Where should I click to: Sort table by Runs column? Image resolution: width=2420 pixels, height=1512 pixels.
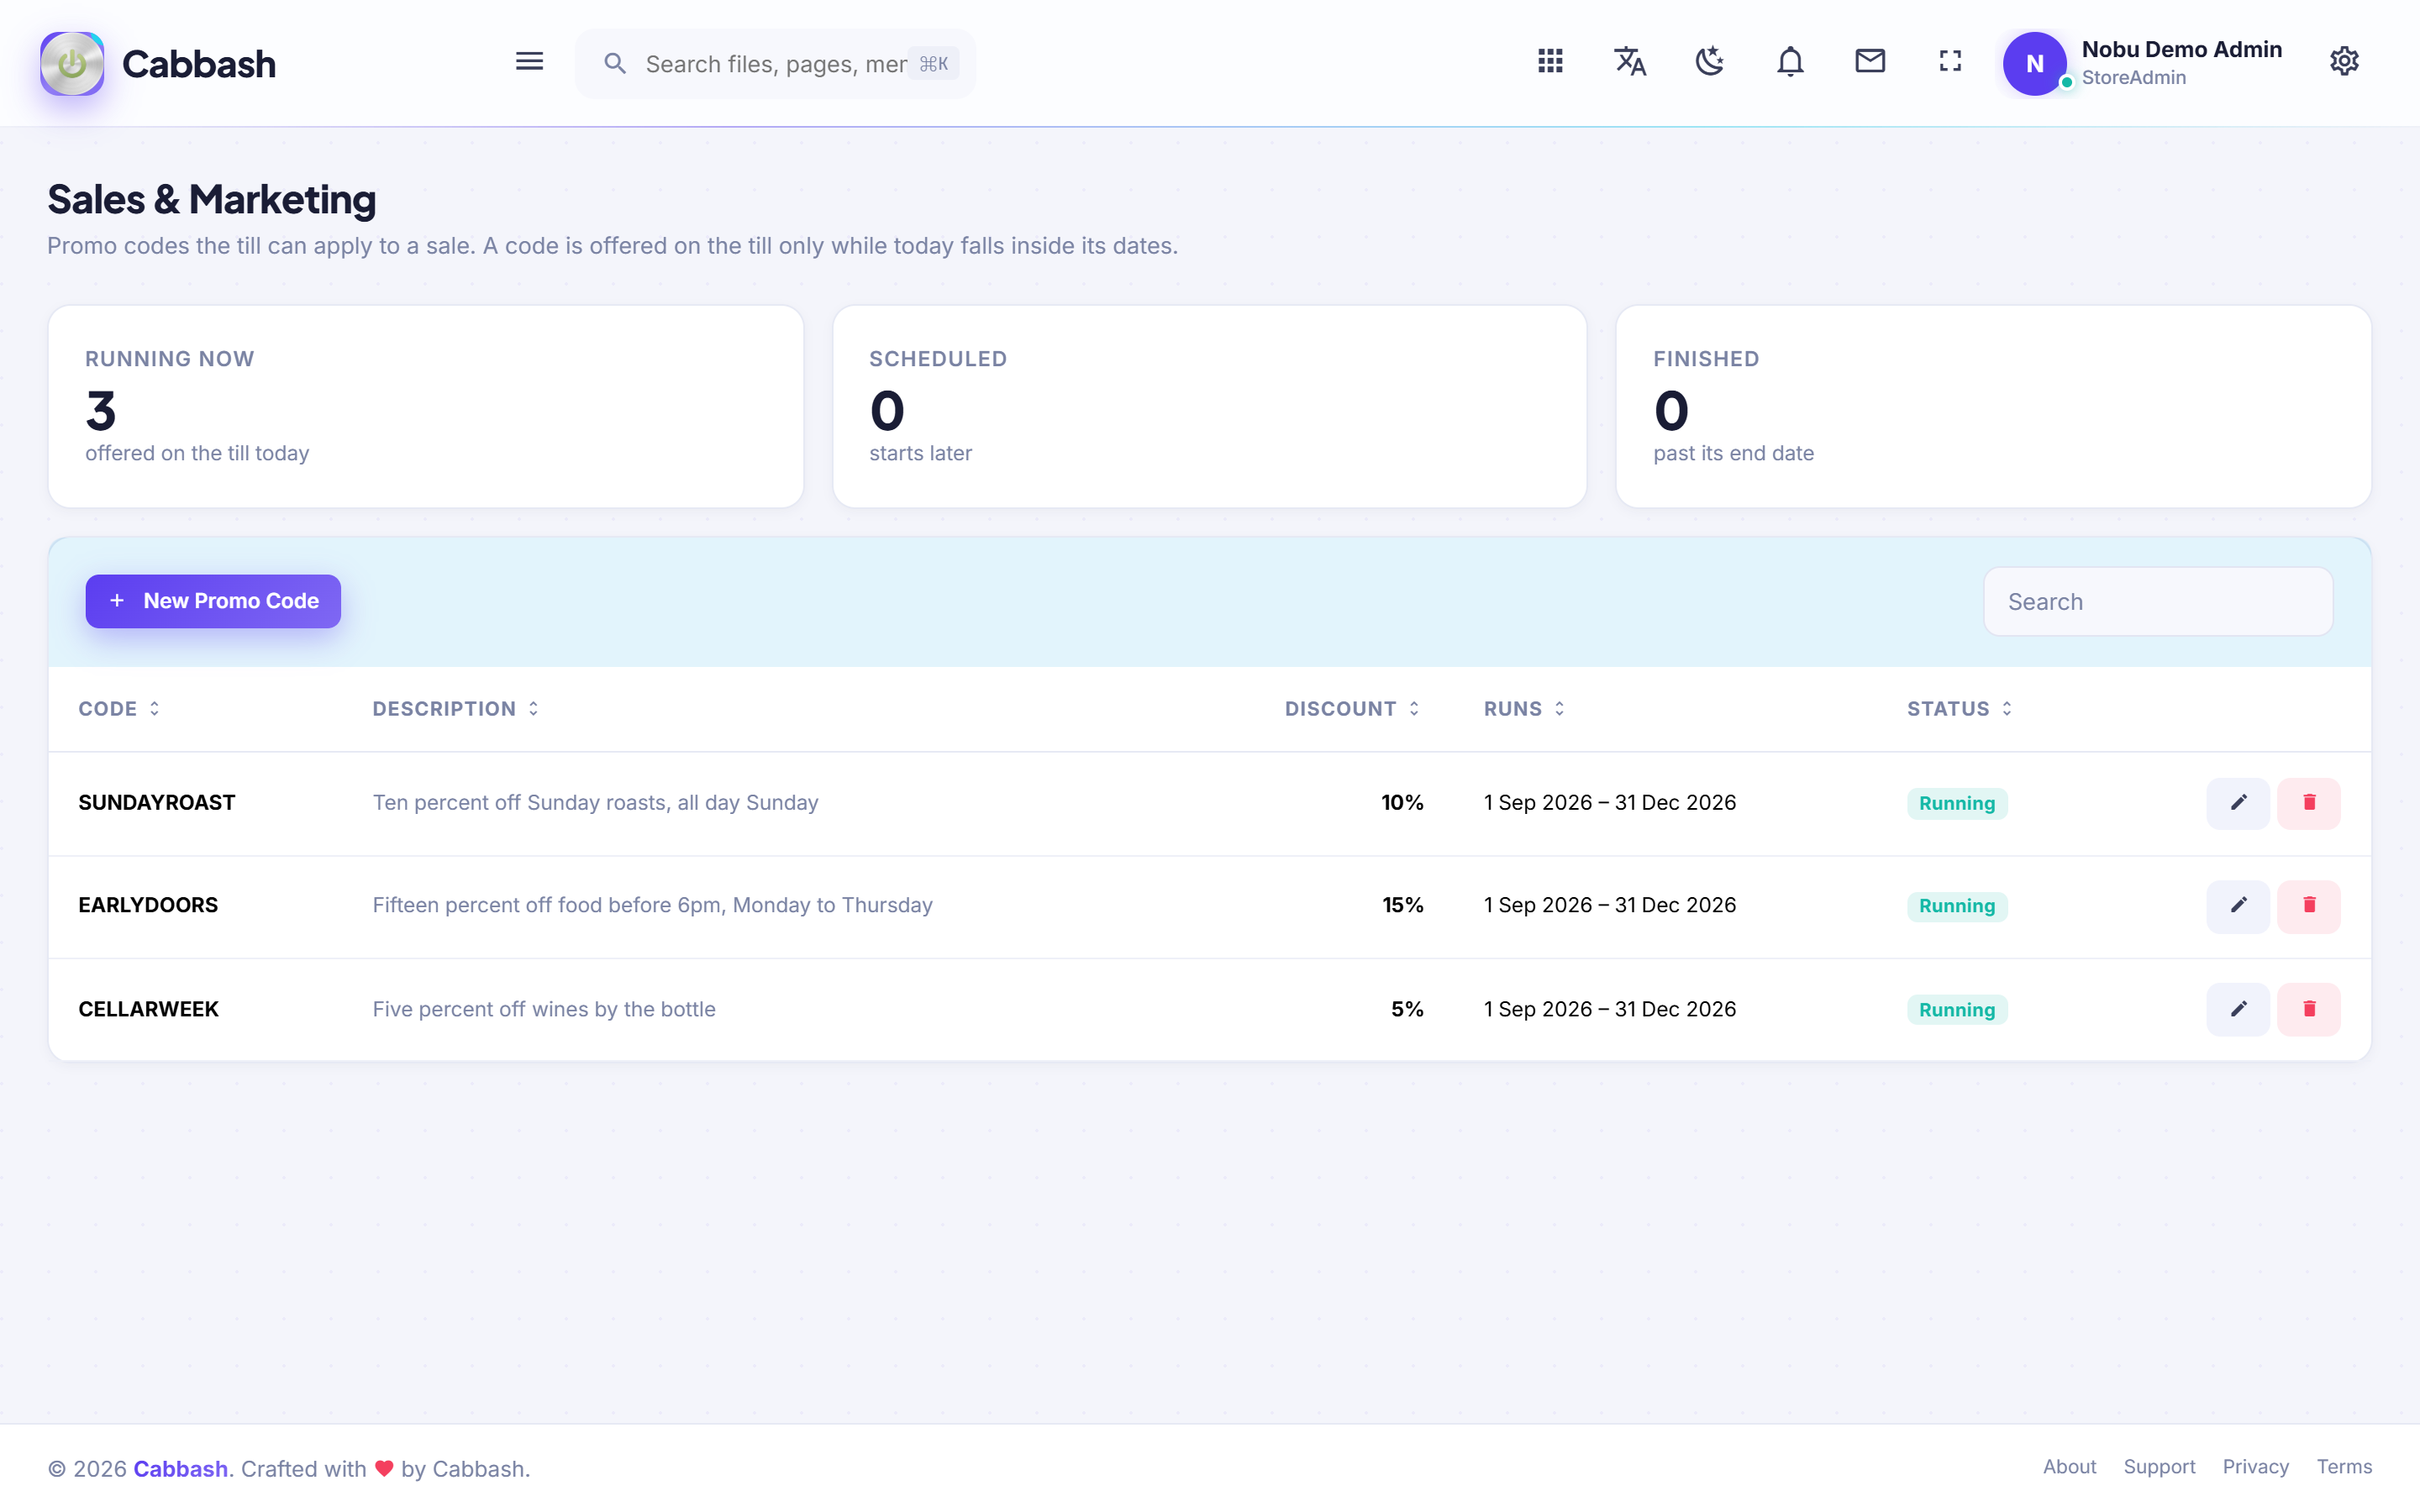coord(1524,709)
